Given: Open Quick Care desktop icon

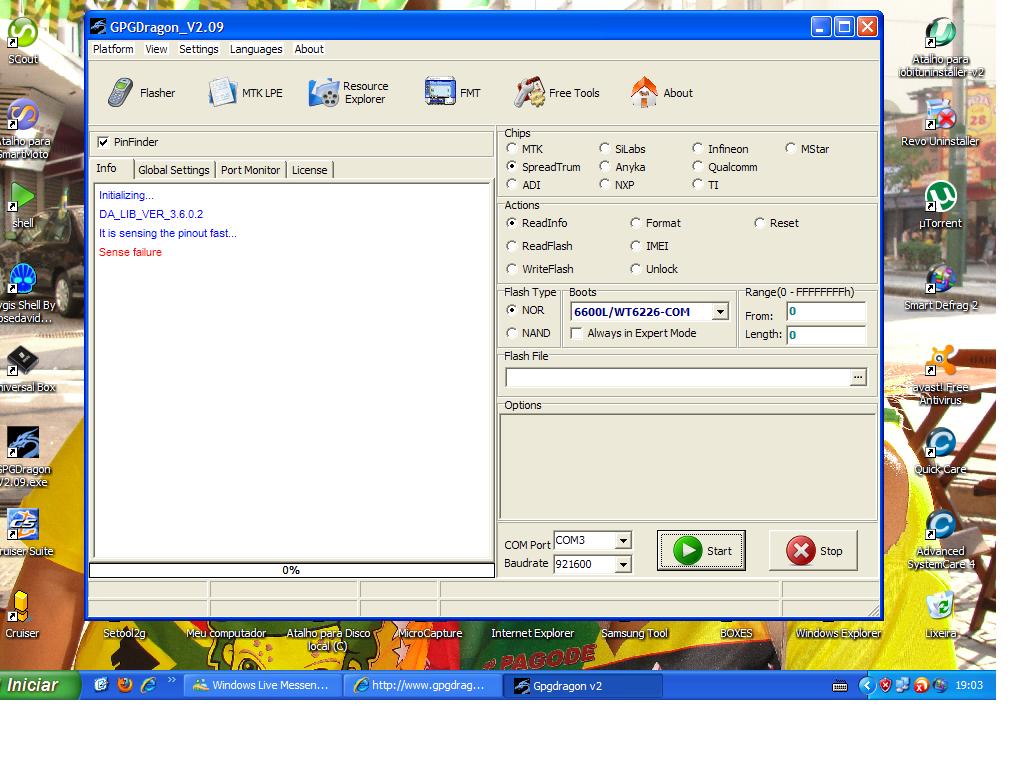Looking at the screenshot, I should (x=940, y=451).
